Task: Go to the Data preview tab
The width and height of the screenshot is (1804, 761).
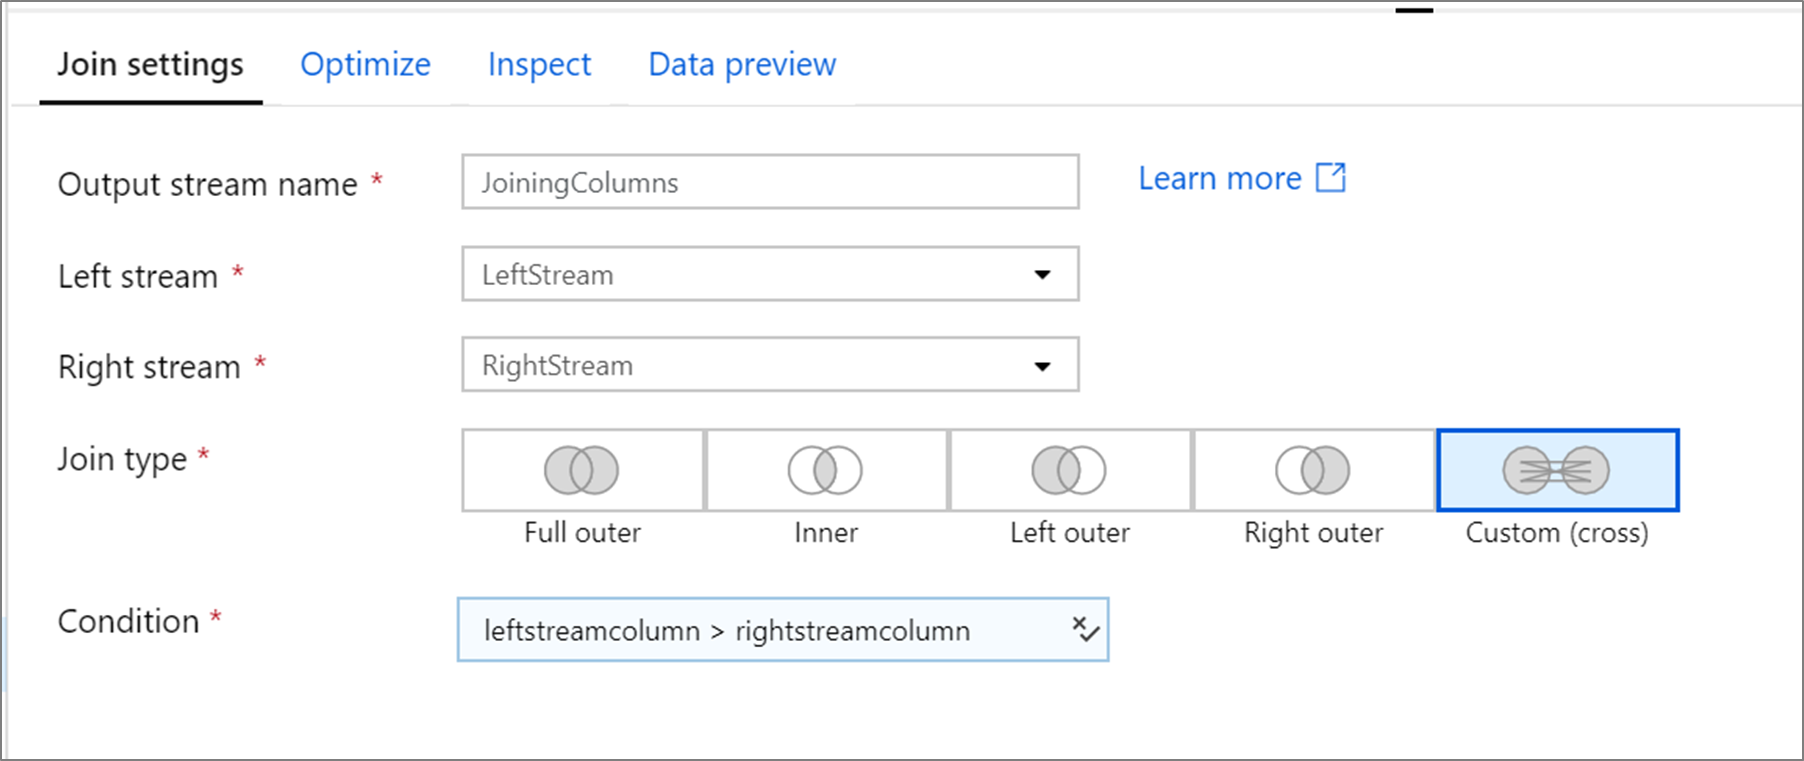Action: pyautogui.click(x=742, y=65)
